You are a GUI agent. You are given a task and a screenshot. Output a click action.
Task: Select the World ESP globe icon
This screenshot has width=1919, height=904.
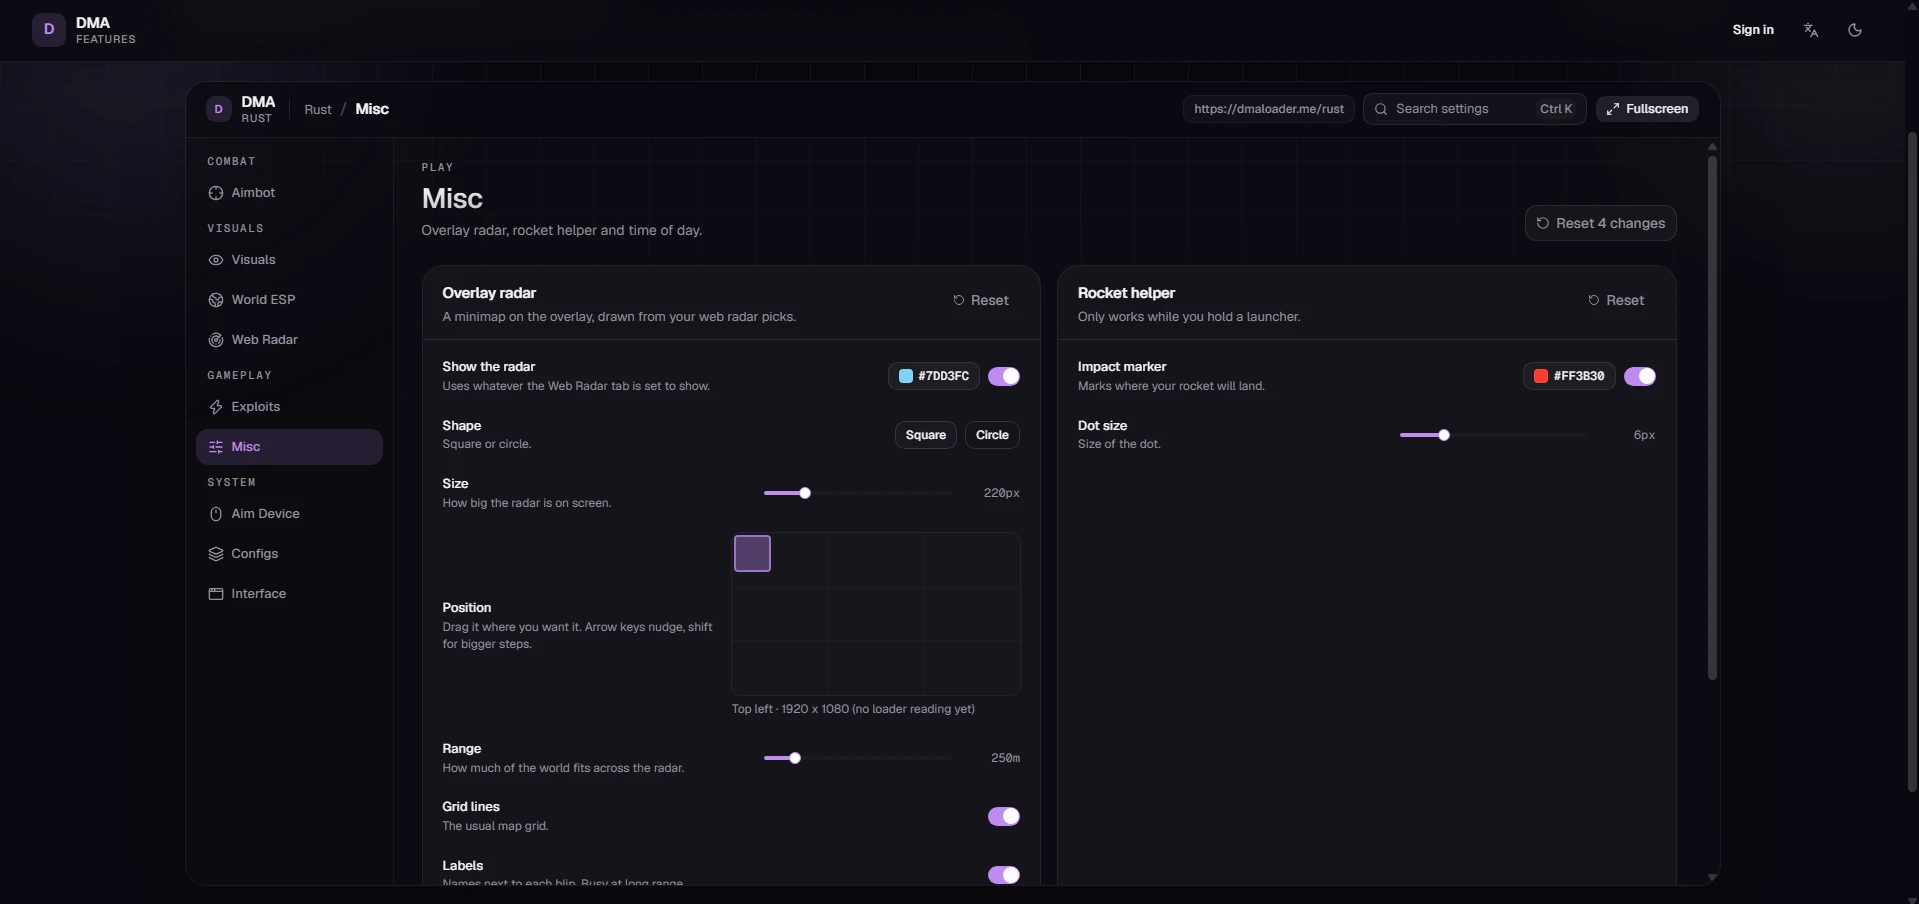pos(216,300)
